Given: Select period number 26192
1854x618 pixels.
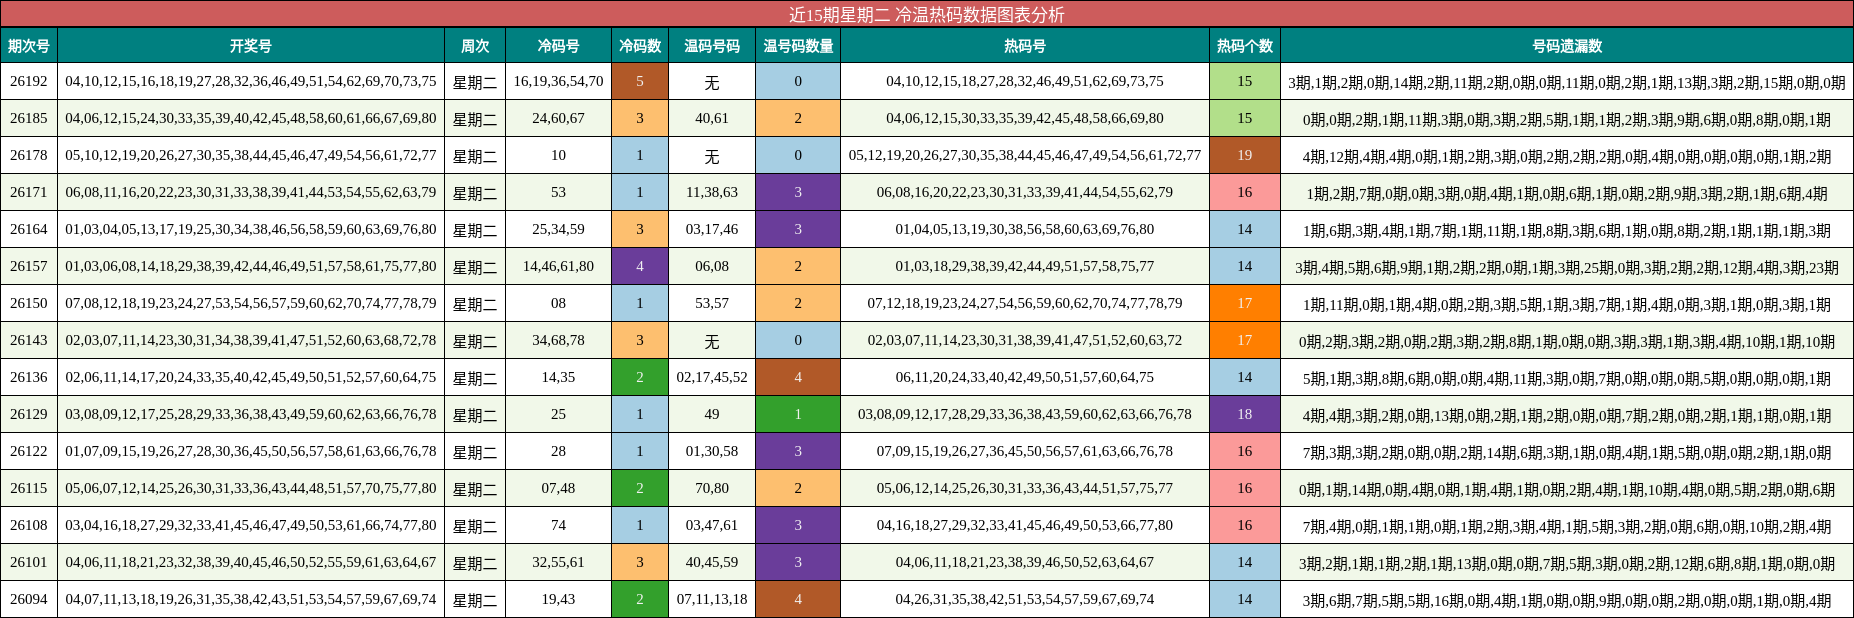Looking at the screenshot, I should click(x=29, y=81).
